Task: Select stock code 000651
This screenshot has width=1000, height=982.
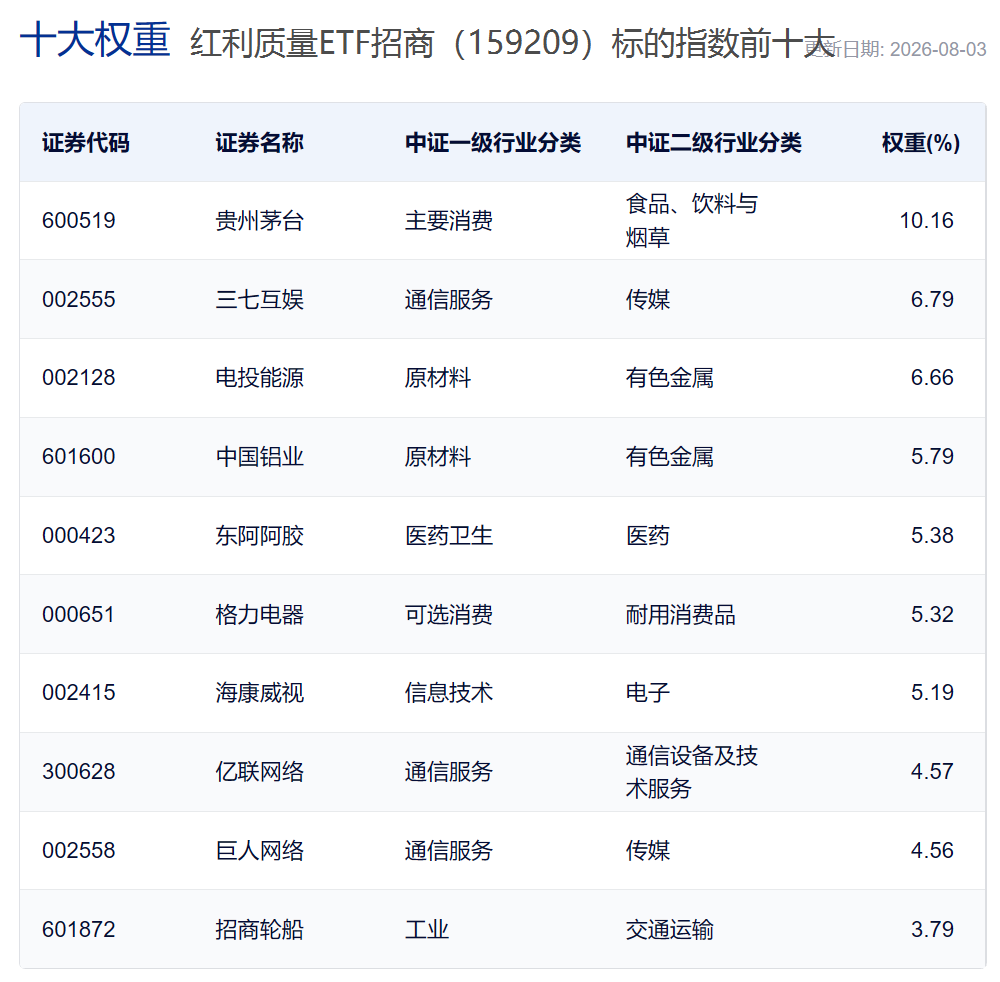Action: 78,615
